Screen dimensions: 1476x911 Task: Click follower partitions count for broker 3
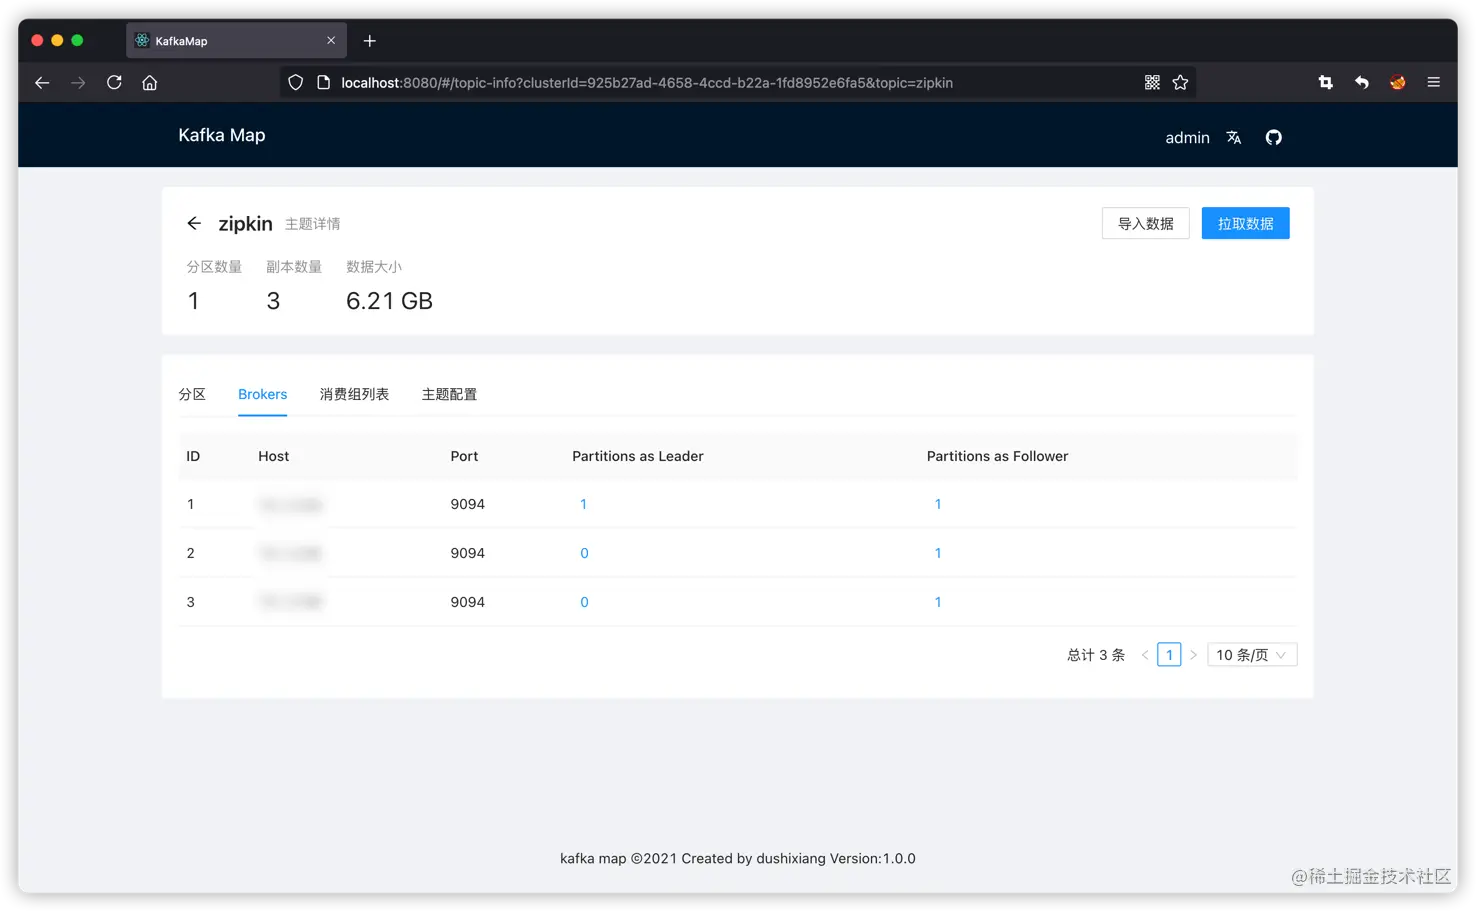click(x=938, y=602)
